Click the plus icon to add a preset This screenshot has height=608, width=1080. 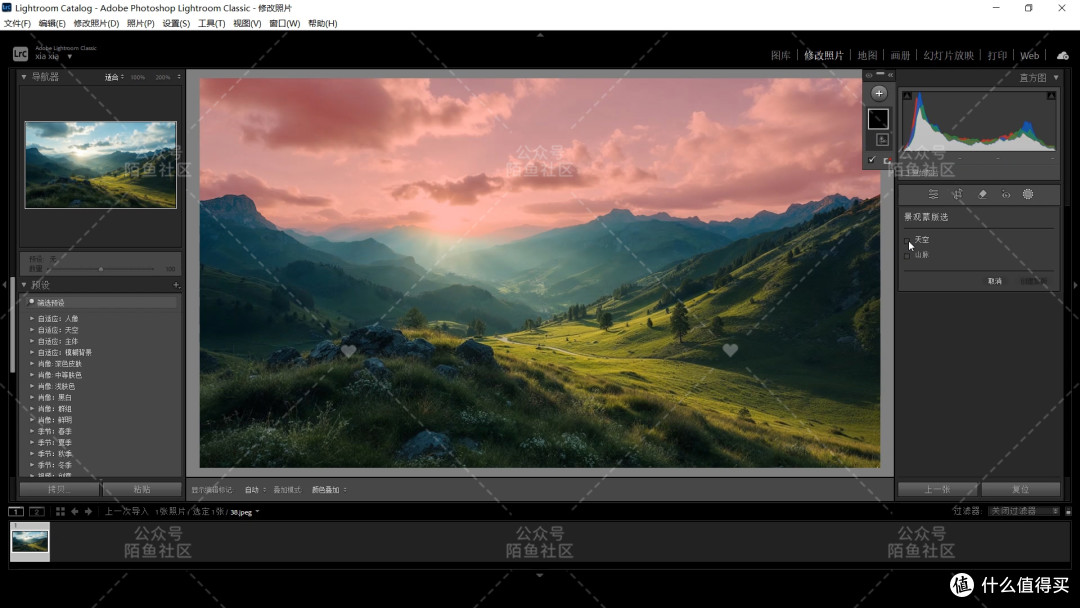pyautogui.click(x=176, y=284)
